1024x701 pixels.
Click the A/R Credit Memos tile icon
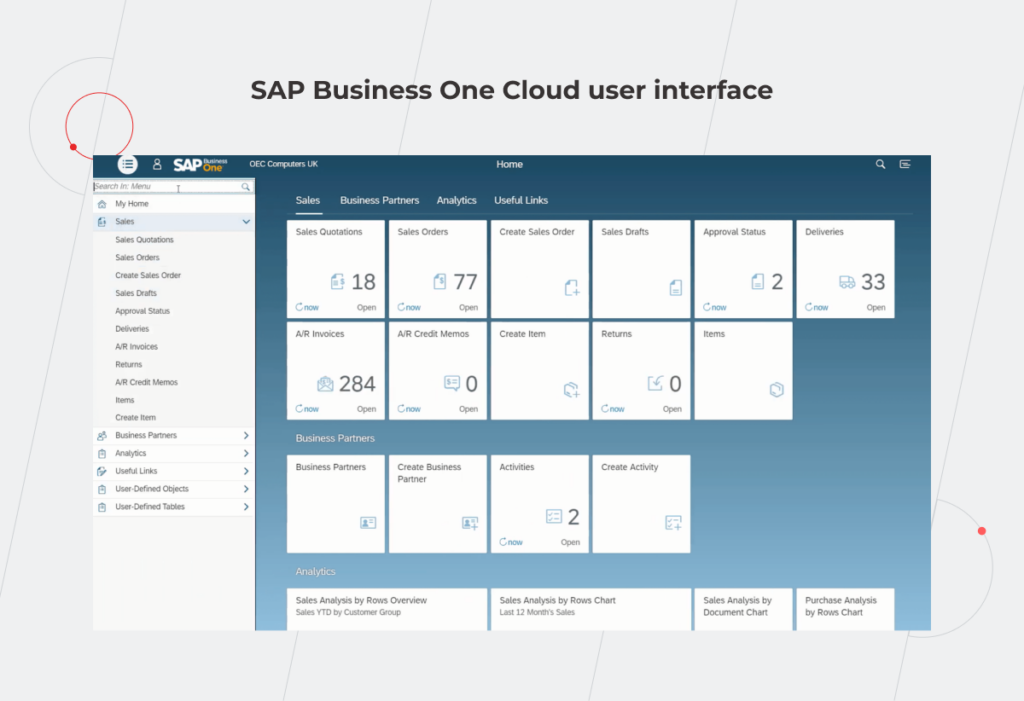pyautogui.click(x=452, y=383)
